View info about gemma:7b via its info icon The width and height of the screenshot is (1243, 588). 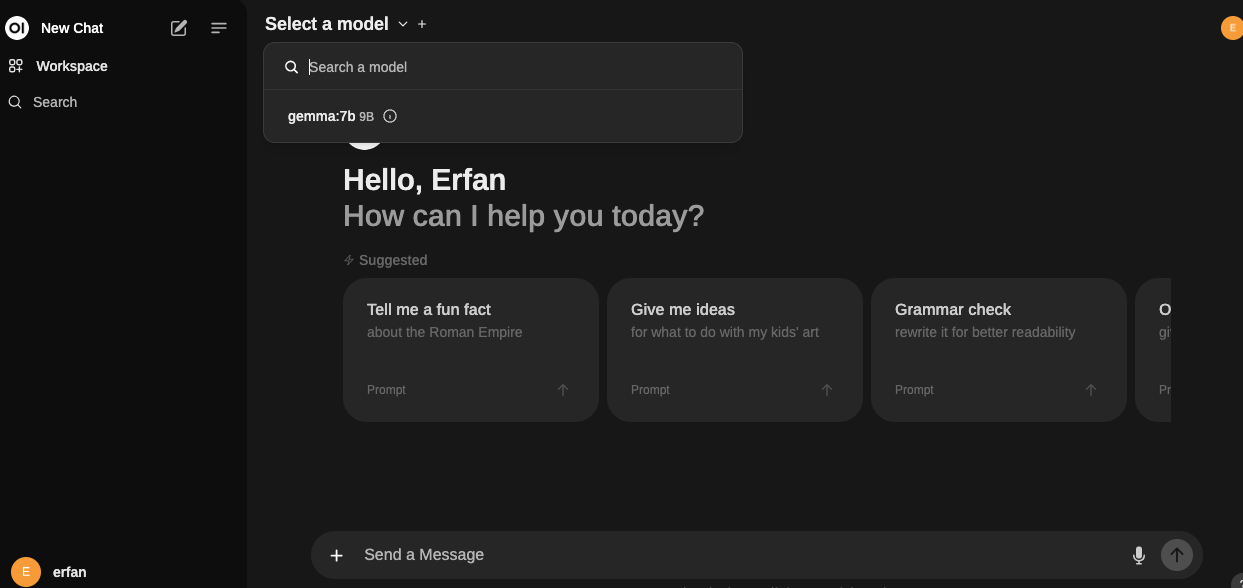390,116
